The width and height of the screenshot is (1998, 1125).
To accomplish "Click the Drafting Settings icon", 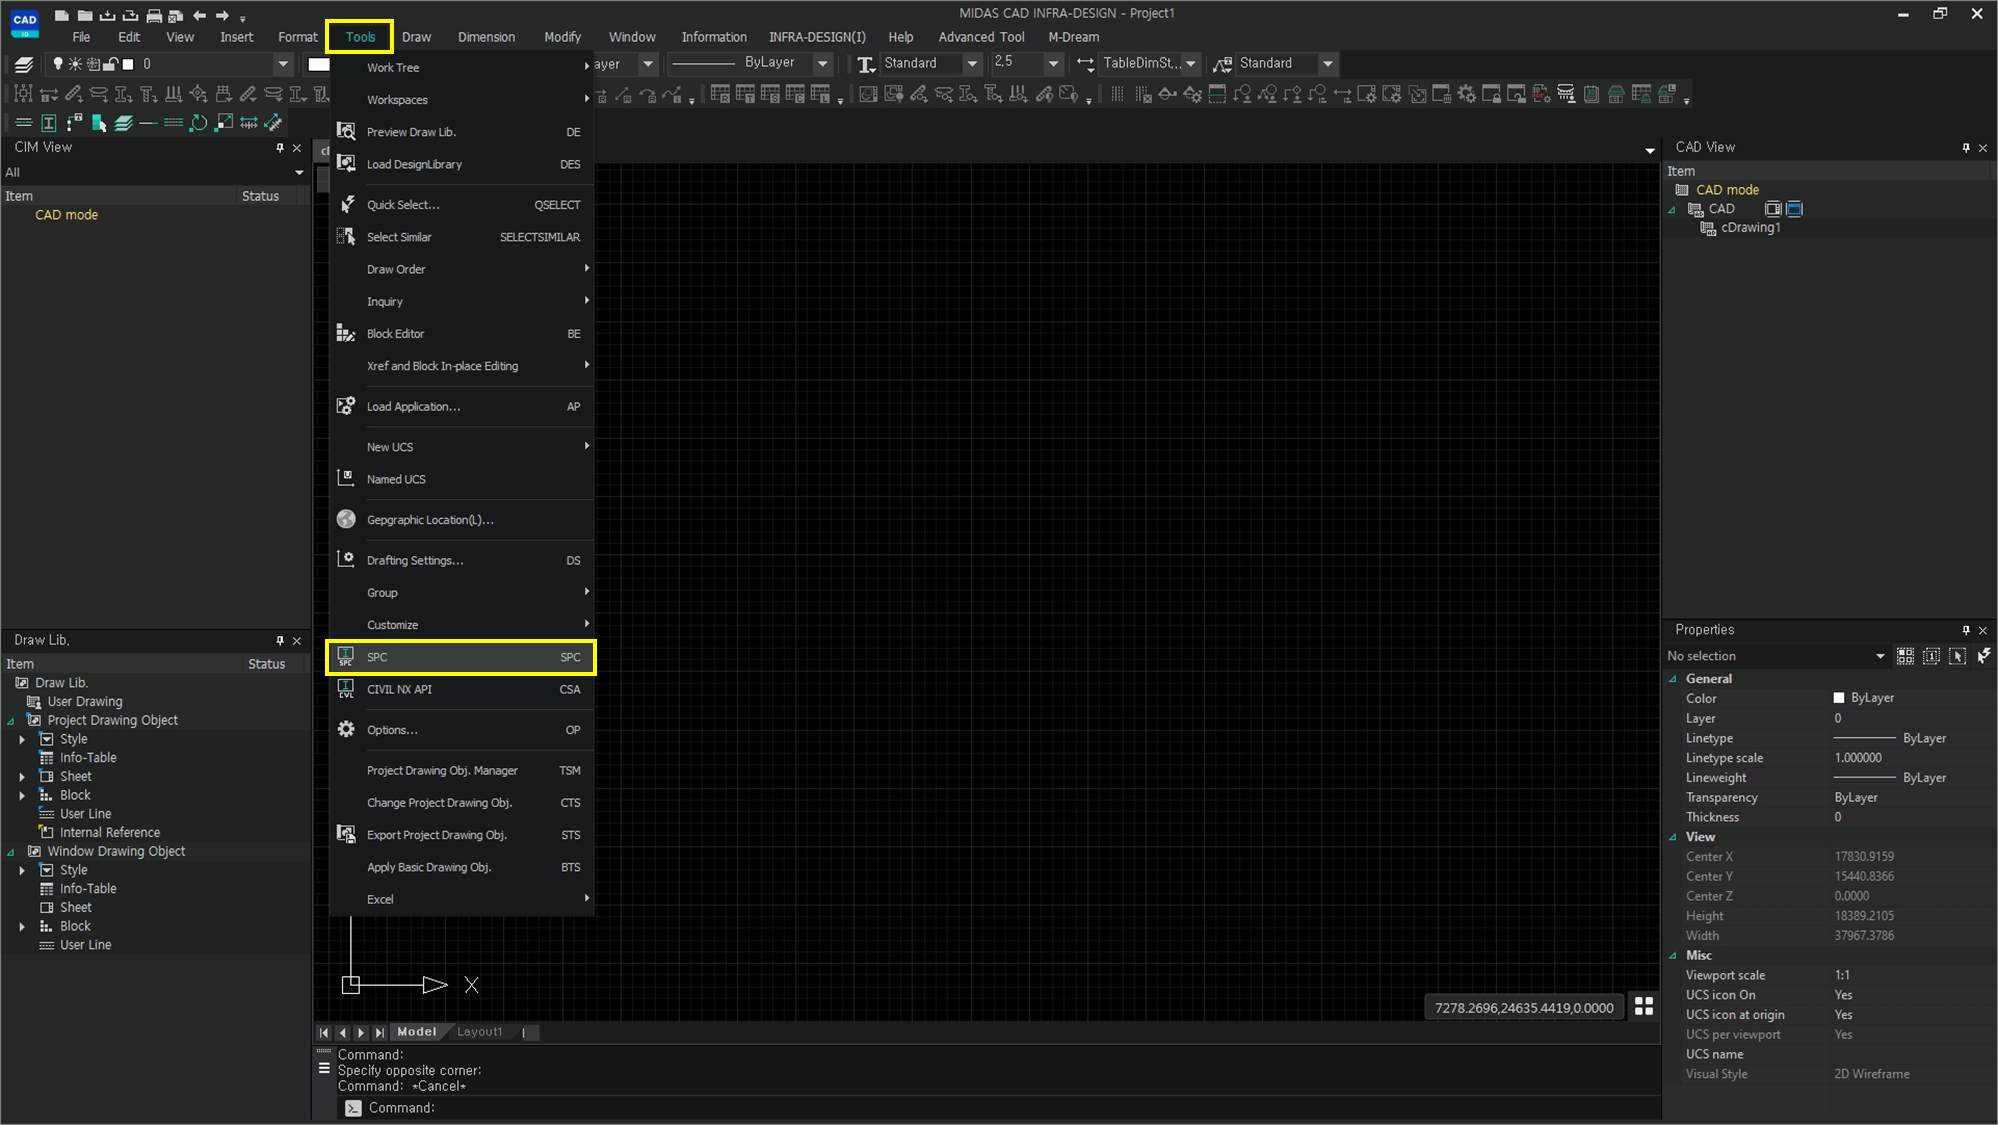I will point(346,559).
